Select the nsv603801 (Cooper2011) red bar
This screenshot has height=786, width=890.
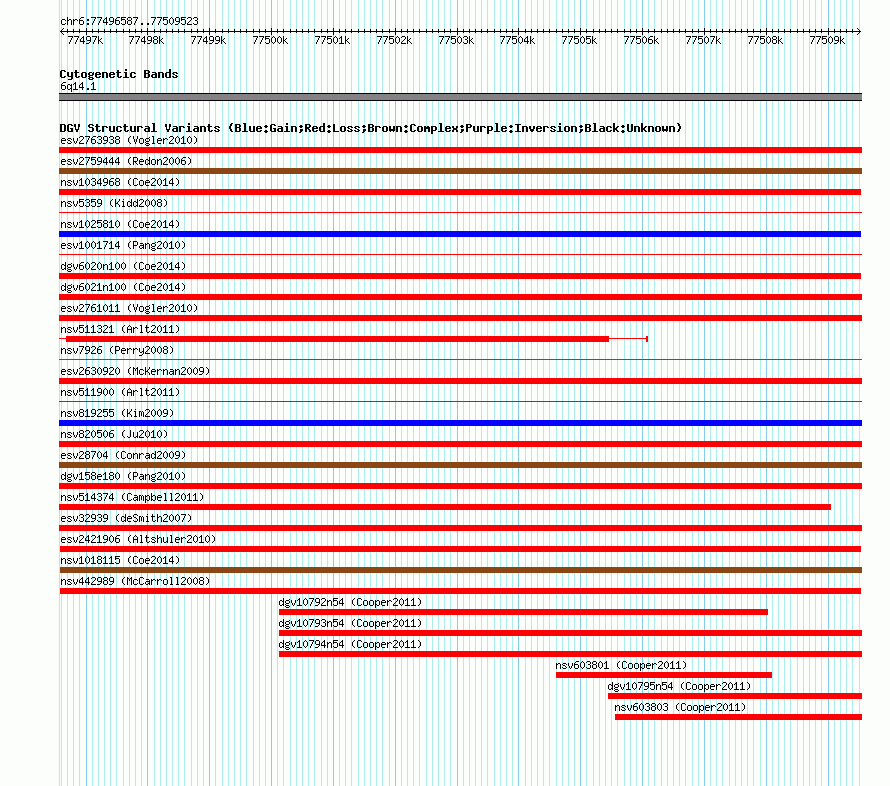[x=664, y=675]
